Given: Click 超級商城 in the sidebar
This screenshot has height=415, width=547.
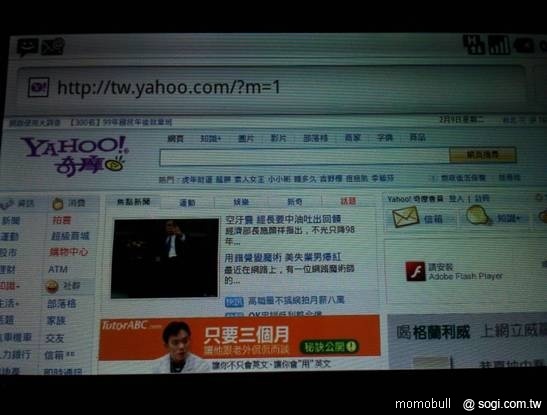Looking at the screenshot, I should pos(70,236).
